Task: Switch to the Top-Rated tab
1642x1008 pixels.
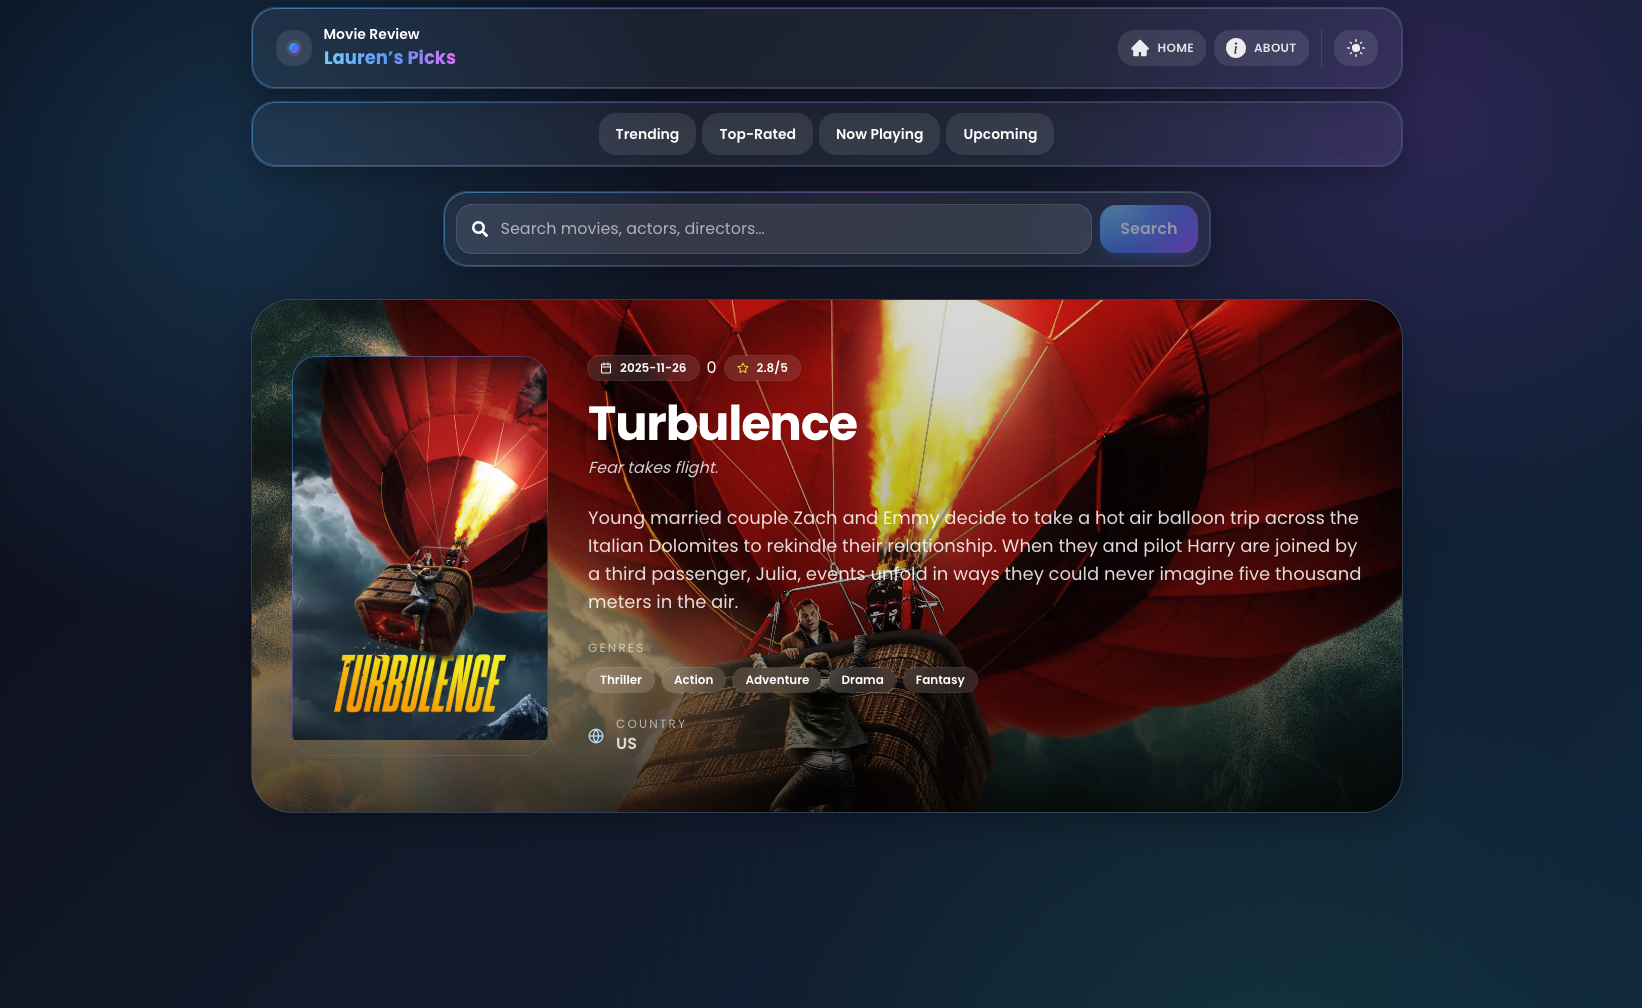Action: pos(757,134)
